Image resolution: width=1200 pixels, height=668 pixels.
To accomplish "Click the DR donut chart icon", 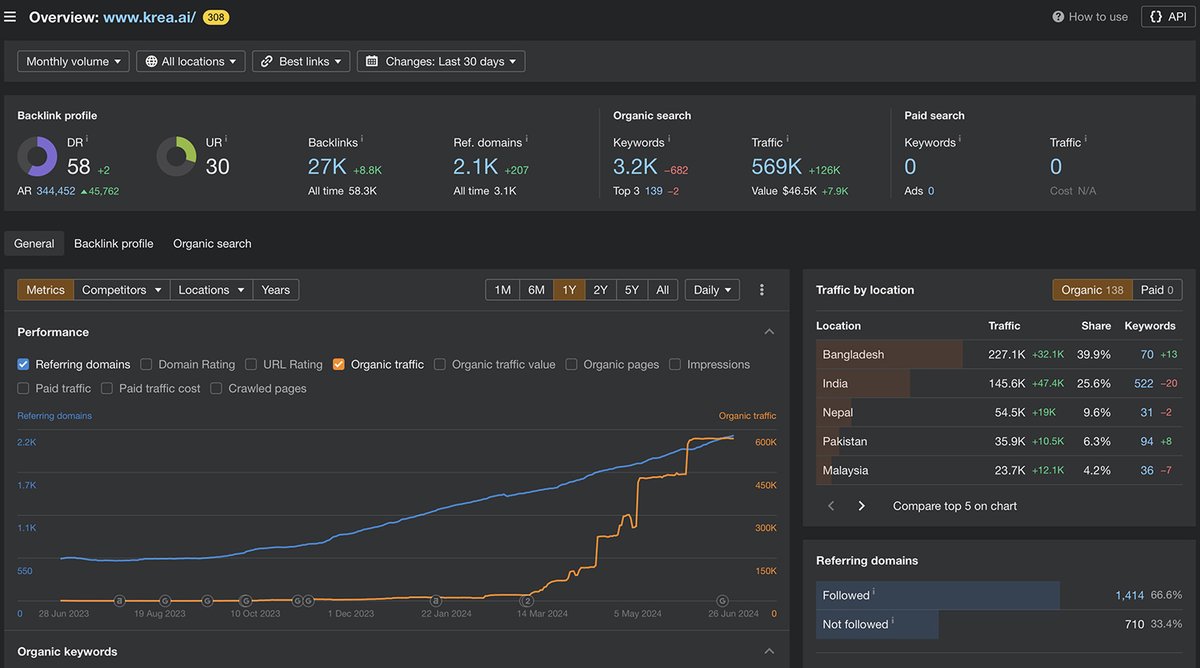I will coord(37,157).
